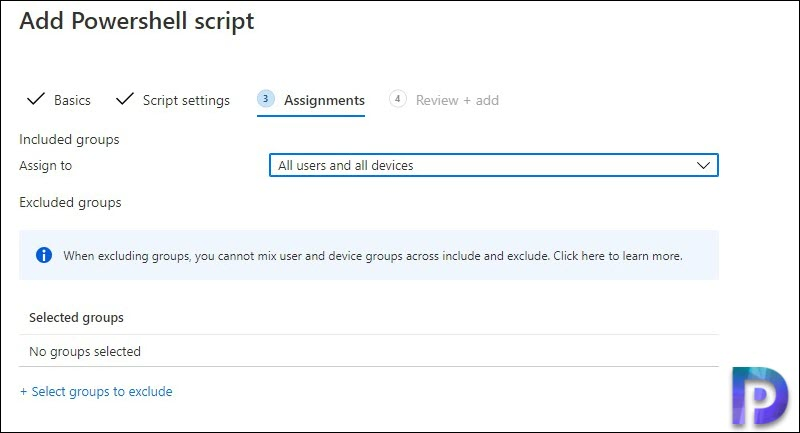This screenshot has height=433, width=800.
Task: Open the All users and all devices combo box
Action: pos(493,165)
